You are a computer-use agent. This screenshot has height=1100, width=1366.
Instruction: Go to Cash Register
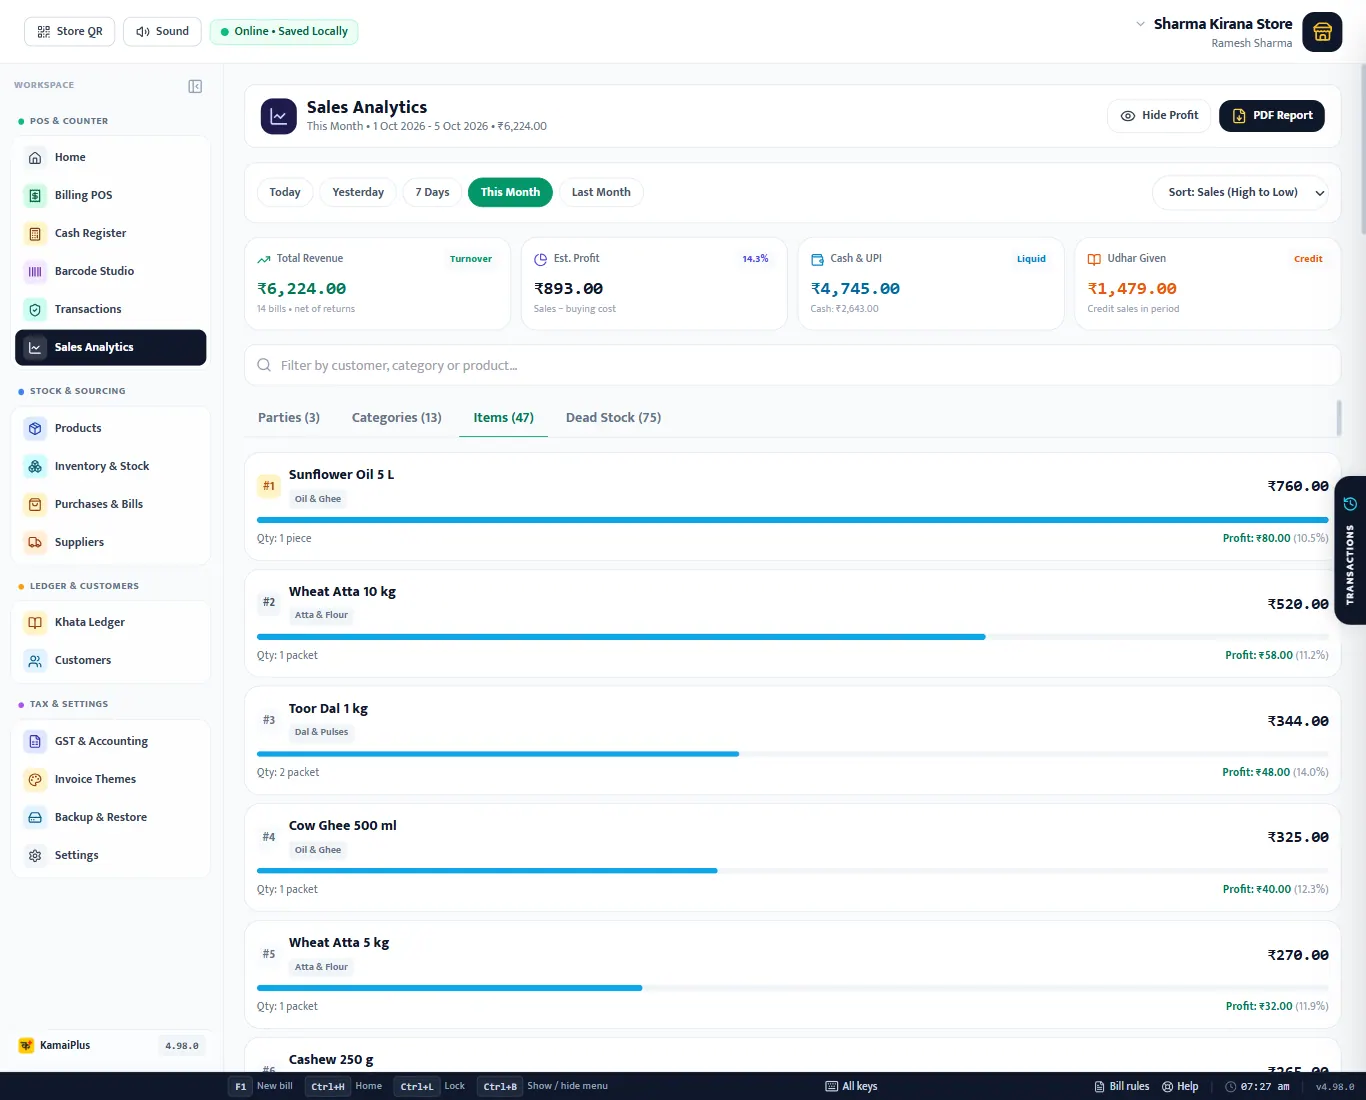click(110, 233)
